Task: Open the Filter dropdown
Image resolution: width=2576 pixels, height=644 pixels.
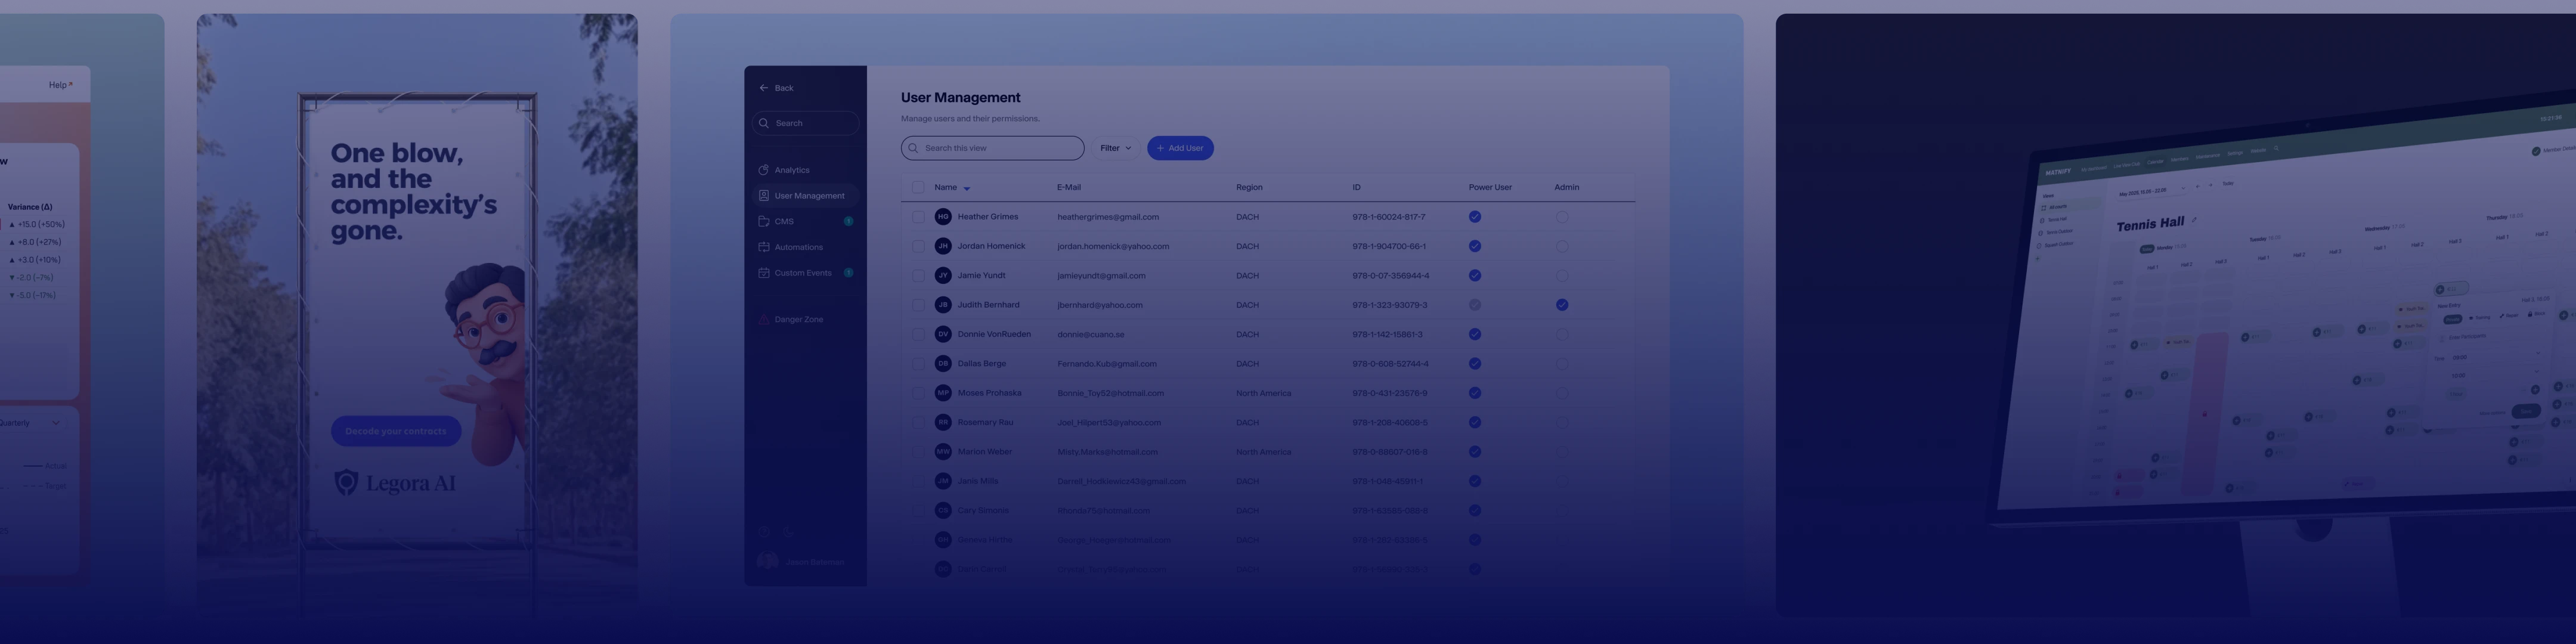Action: (1115, 148)
